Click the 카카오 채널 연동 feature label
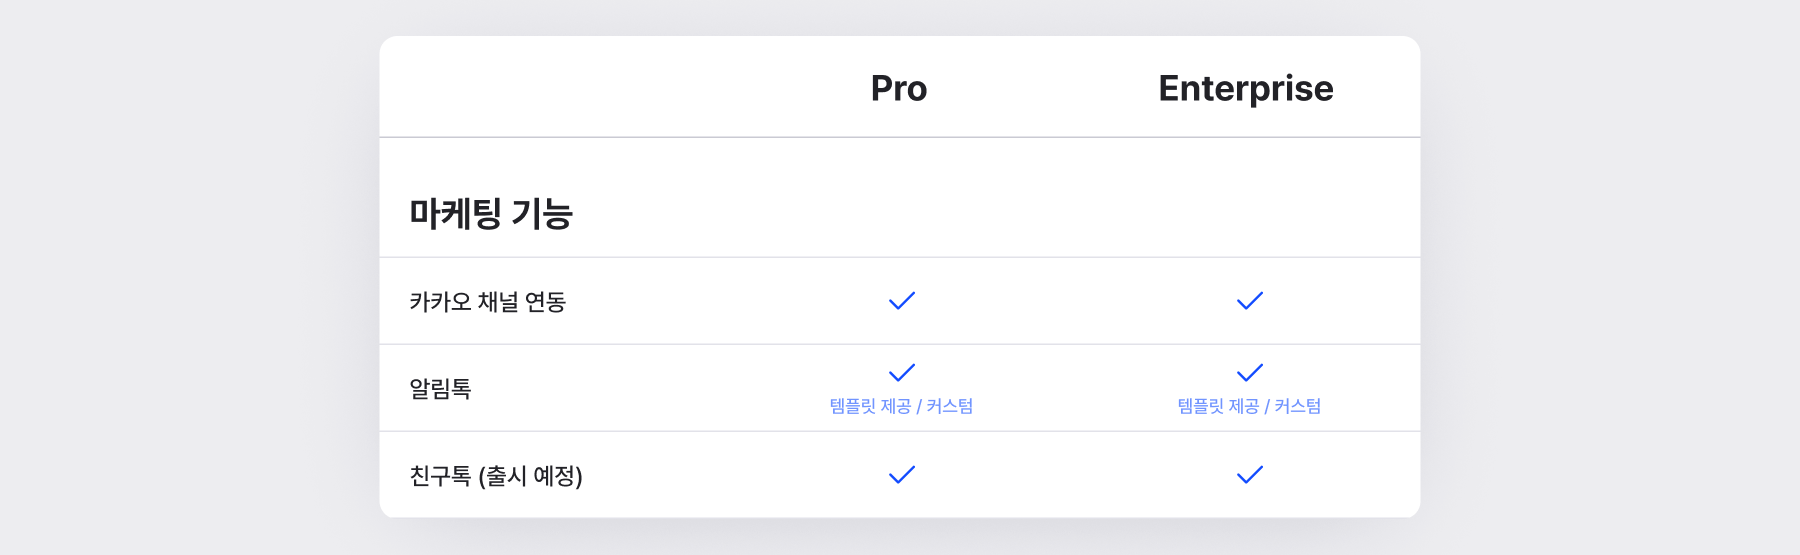 click(488, 302)
